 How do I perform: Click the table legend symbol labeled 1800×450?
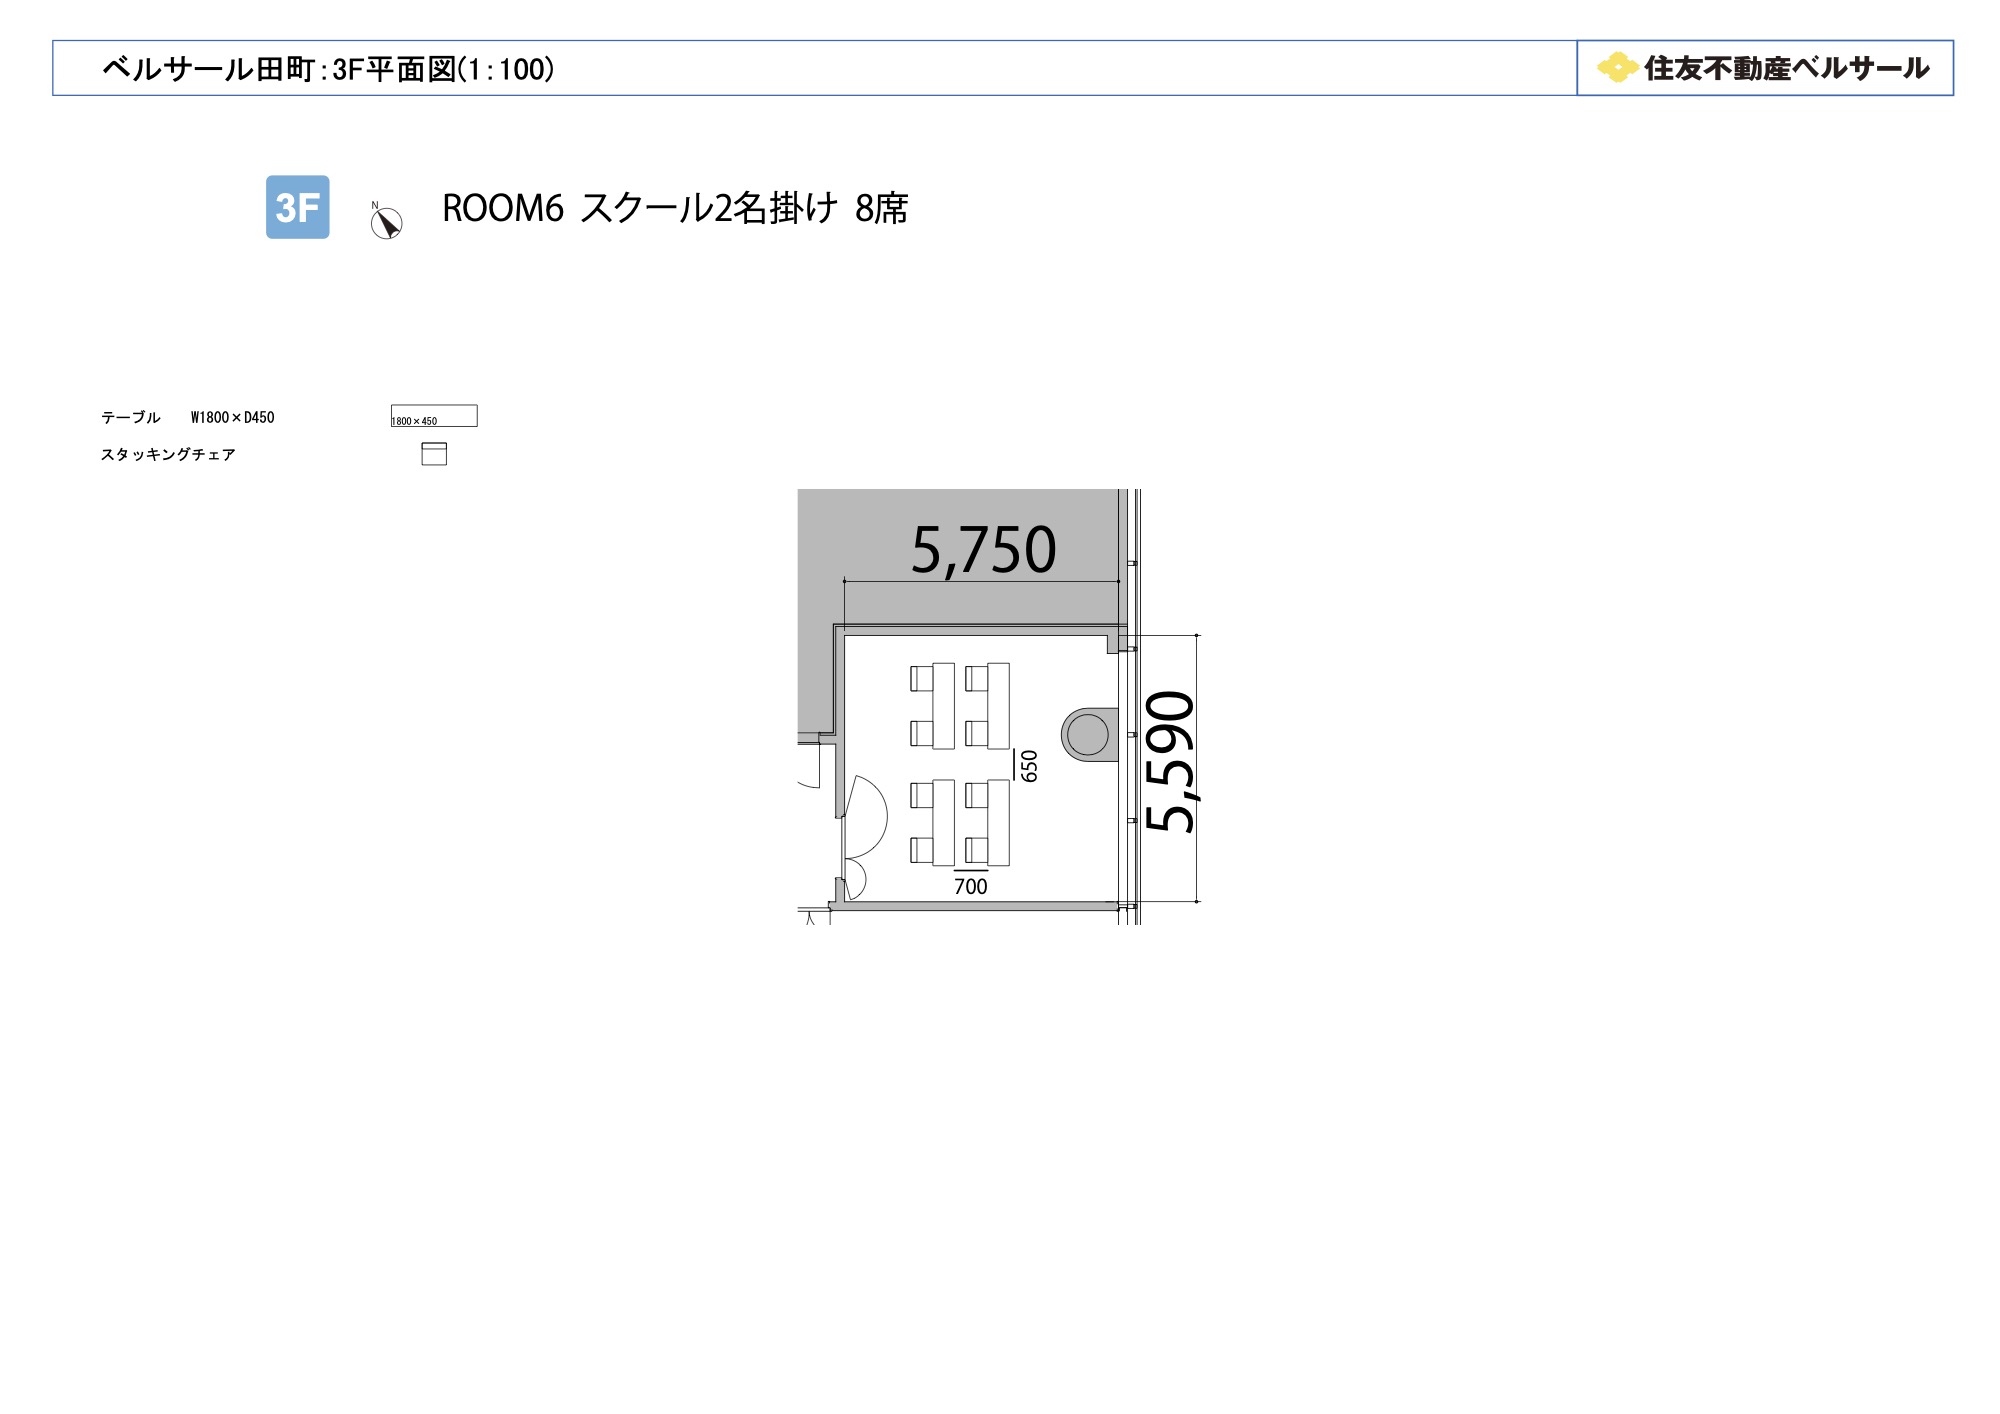[434, 416]
